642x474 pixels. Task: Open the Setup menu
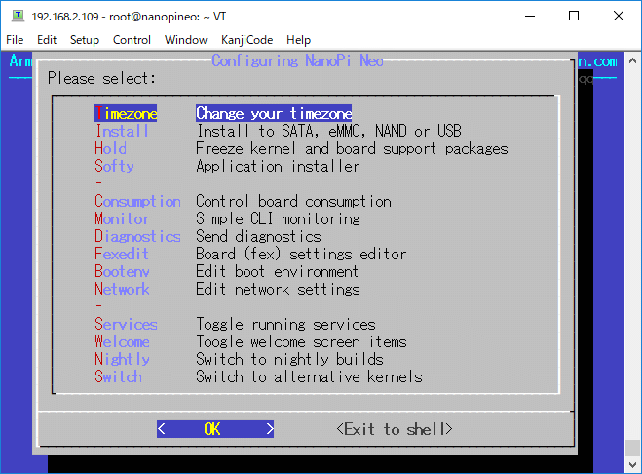[x=84, y=40]
